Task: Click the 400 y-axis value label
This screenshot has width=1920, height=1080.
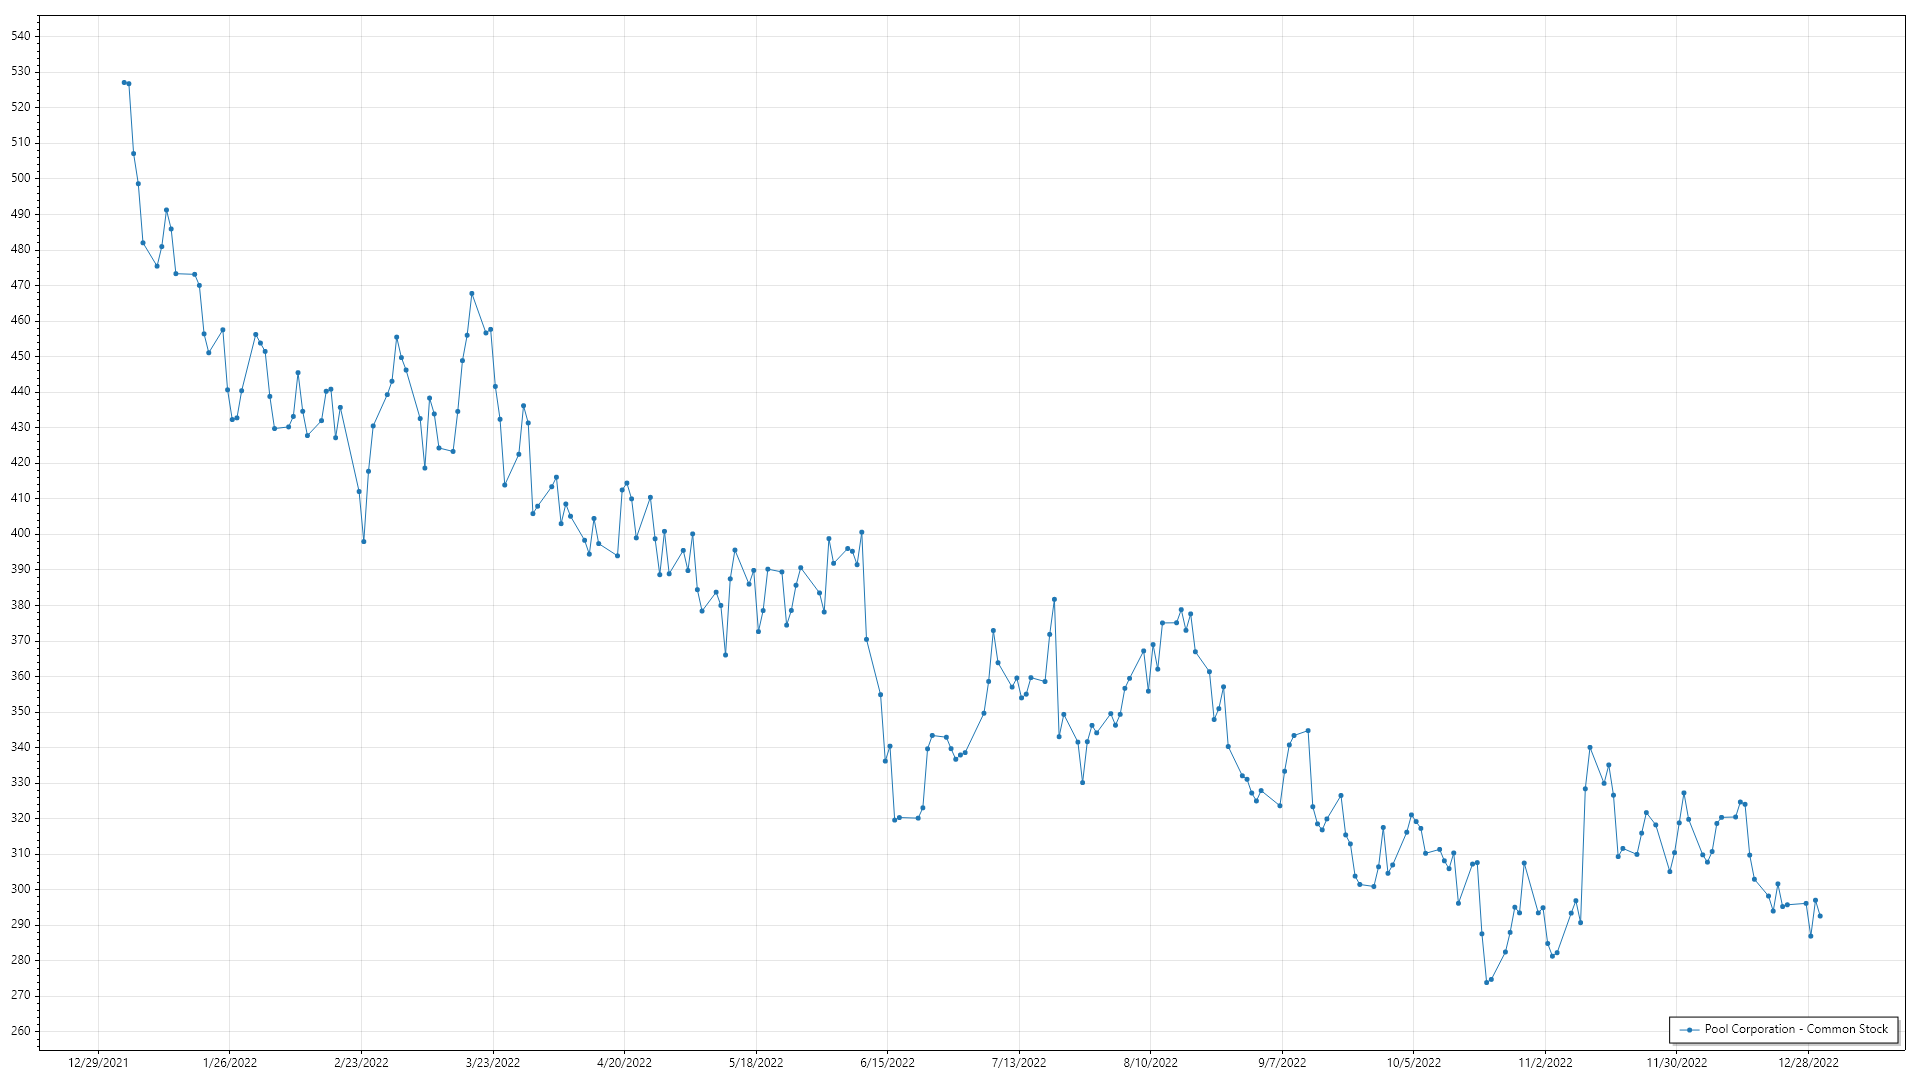Action: click(x=21, y=534)
